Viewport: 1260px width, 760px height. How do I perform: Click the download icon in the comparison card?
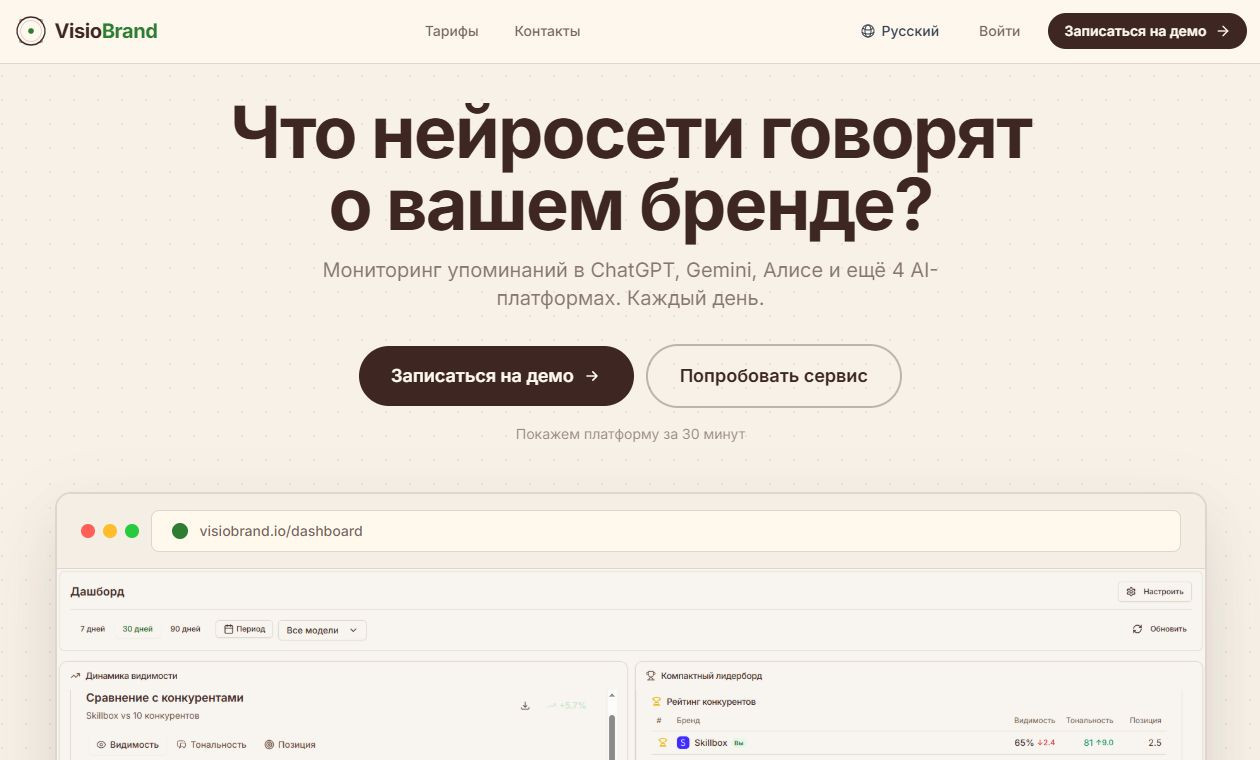click(525, 705)
